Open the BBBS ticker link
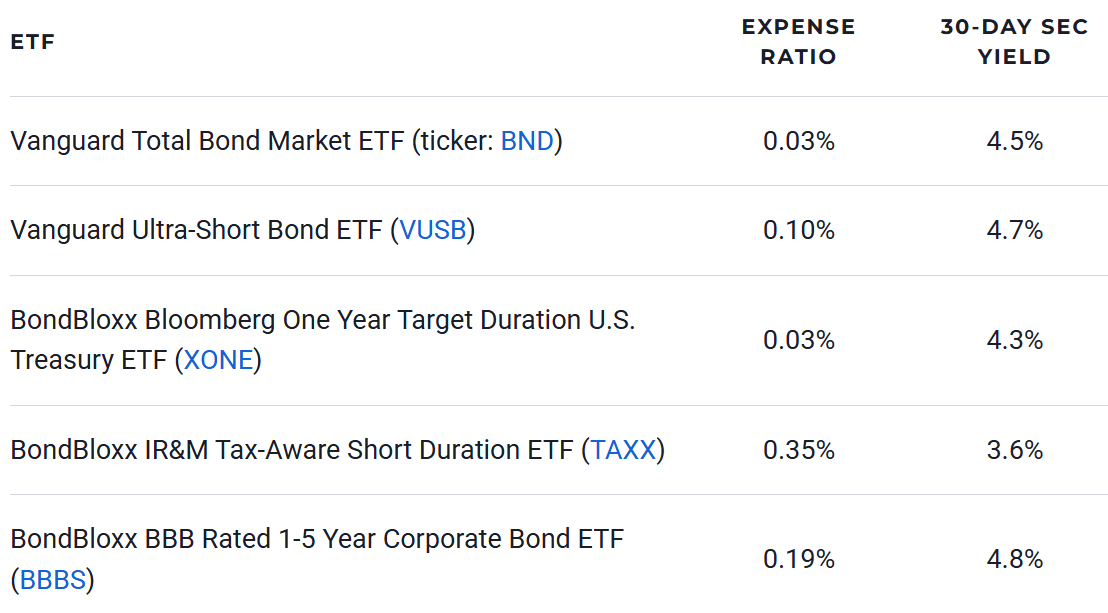The image size is (1108, 613). tap(53, 580)
